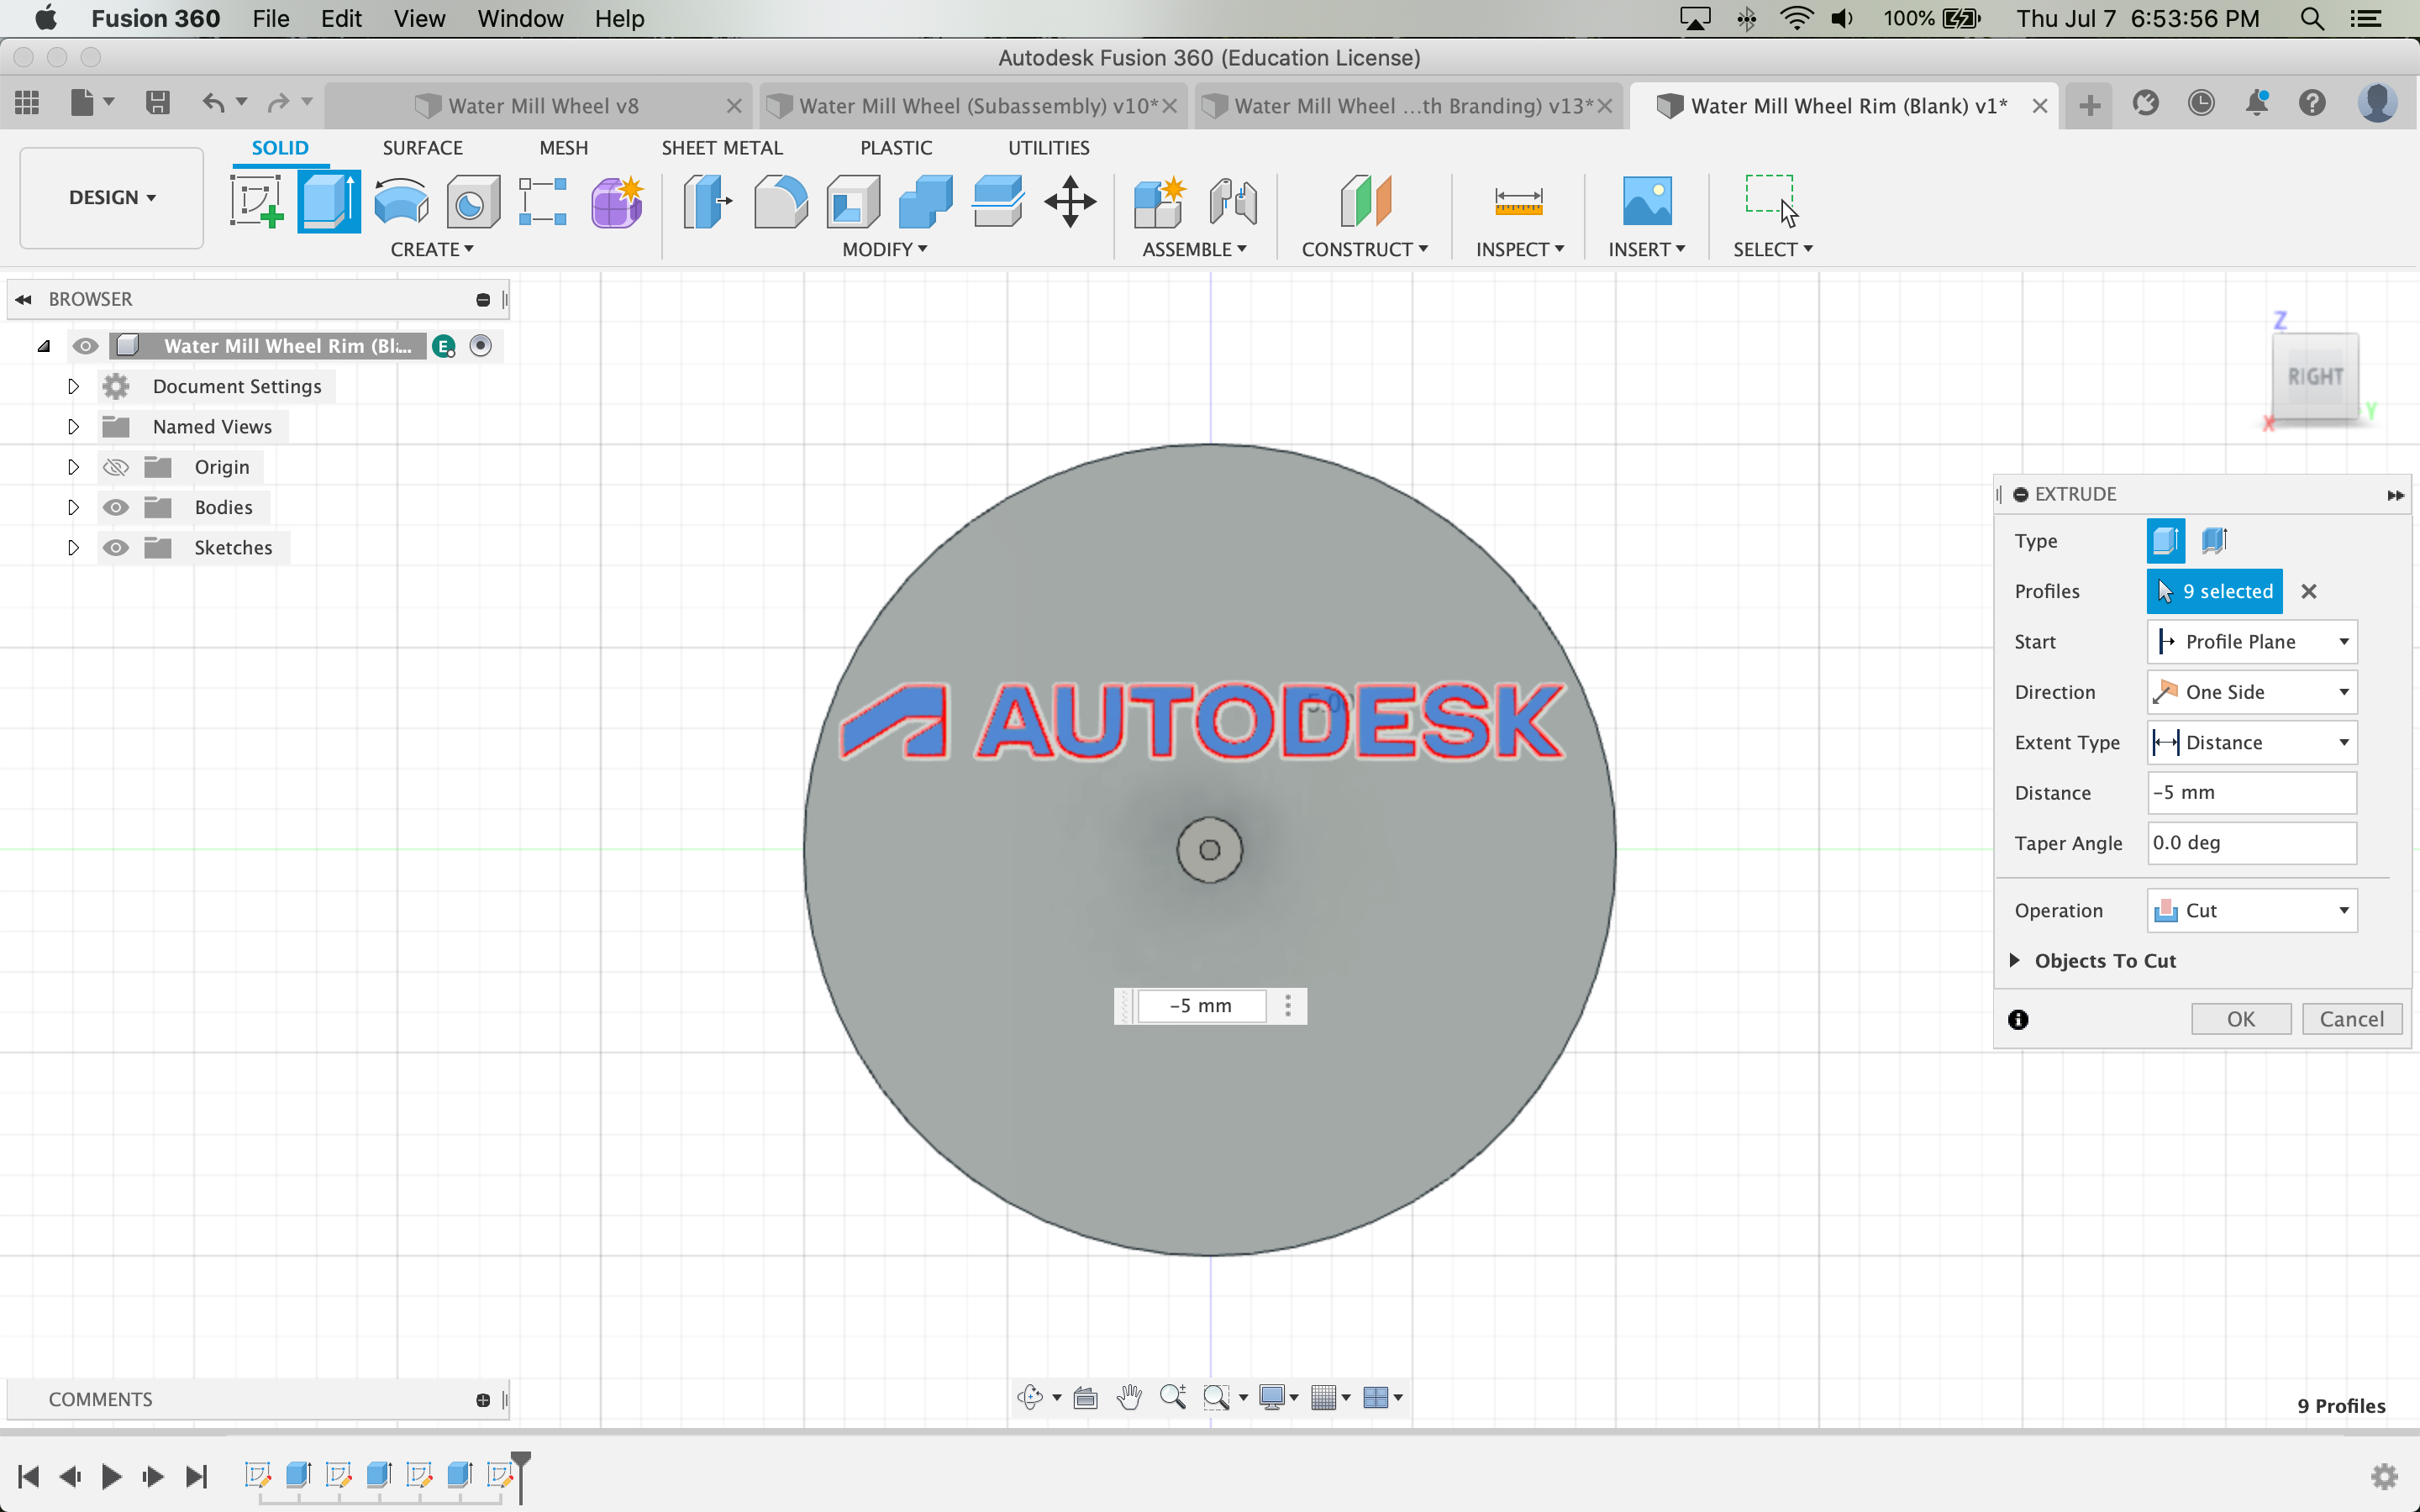
Task: Show the hidden Origin folder
Action: click(x=116, y=467)
